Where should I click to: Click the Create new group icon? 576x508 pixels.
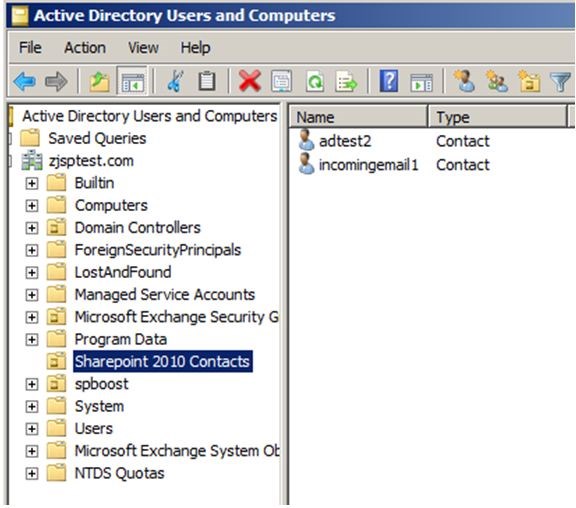[497, 81]
